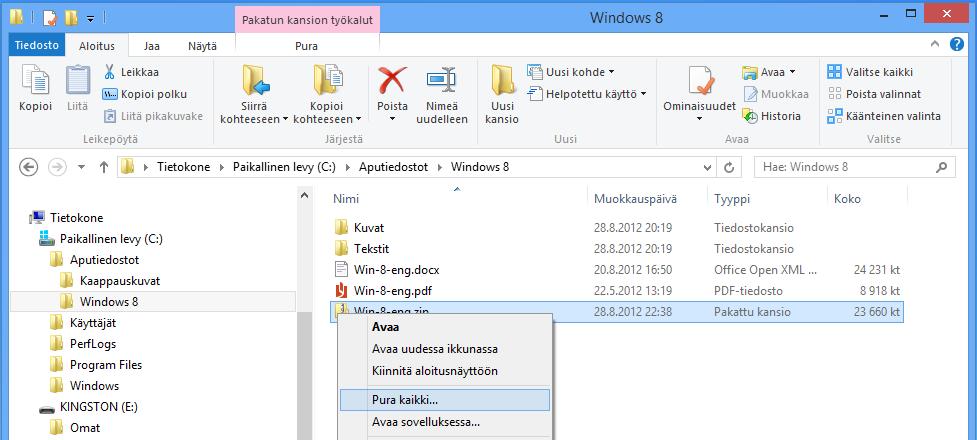
Task: Switch to the Näytä tab
Action: (x=203, y=46)
